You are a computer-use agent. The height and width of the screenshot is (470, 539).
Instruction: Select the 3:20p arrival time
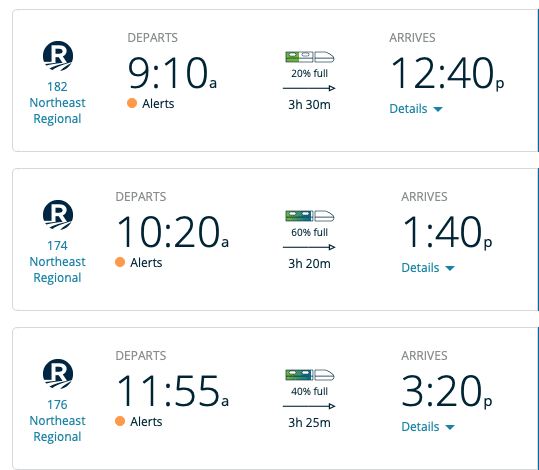[x=447, y=391]
